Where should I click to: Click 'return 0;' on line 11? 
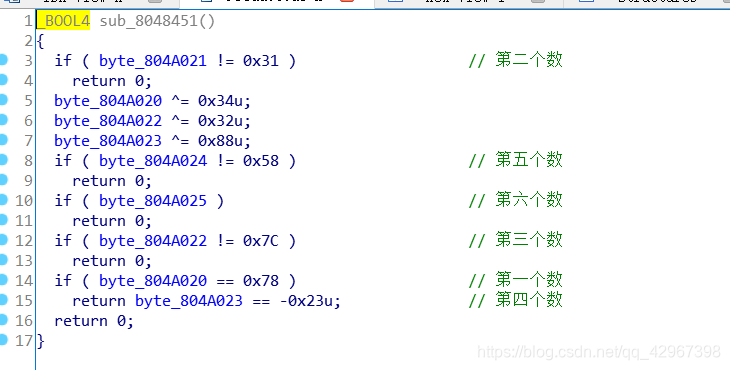click(x=112, y=222)
